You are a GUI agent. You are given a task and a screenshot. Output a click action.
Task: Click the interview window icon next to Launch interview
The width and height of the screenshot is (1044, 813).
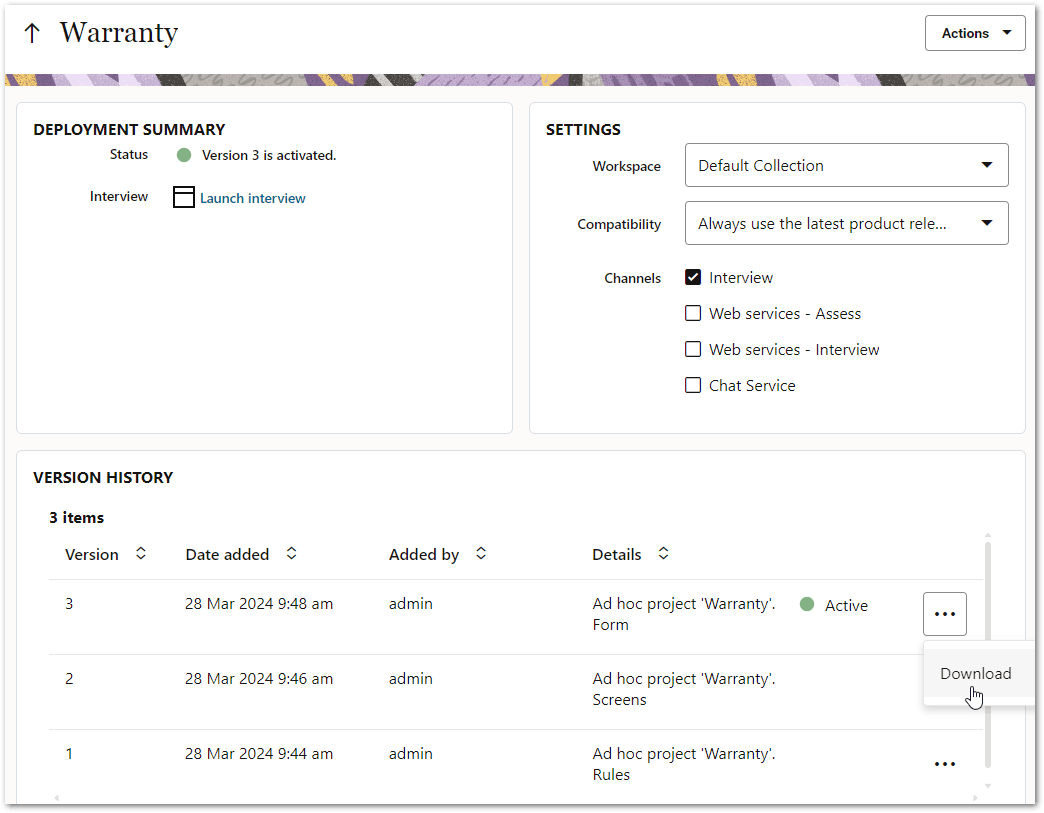tap(184, 197)
